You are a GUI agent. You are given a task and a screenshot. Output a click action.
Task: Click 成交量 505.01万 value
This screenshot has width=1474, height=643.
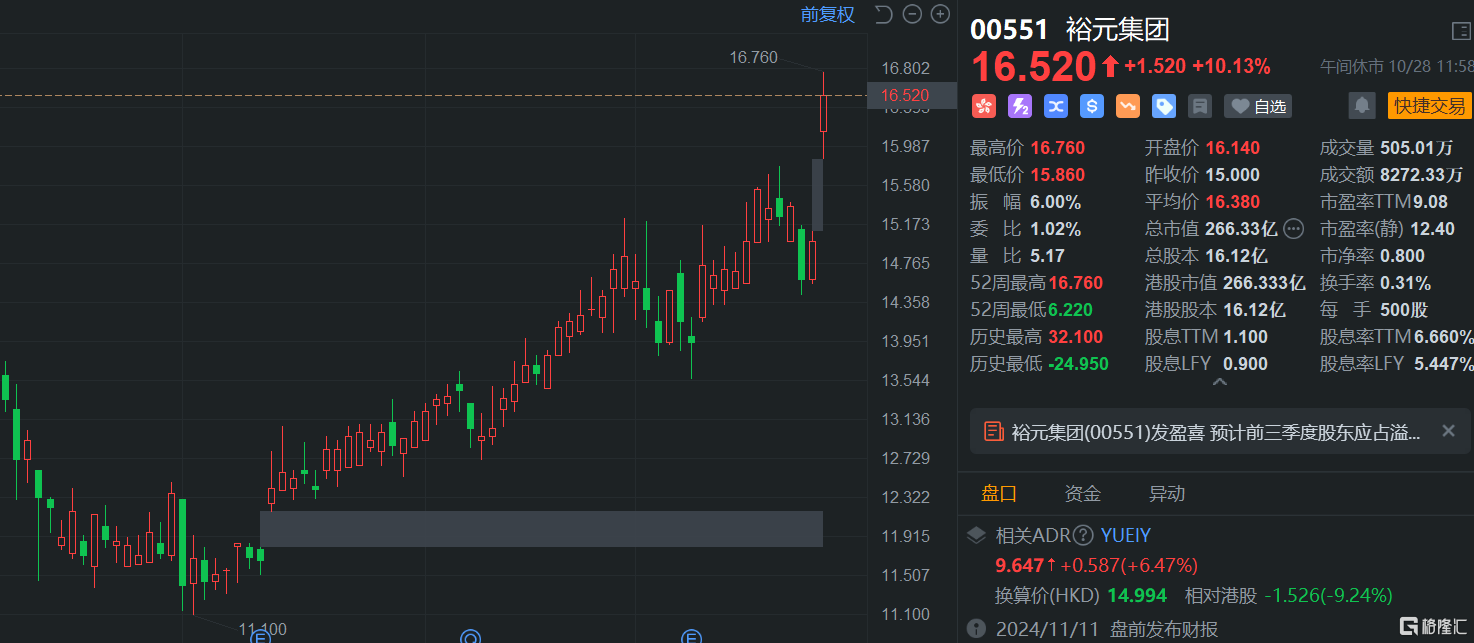(x=1416, y=148)
